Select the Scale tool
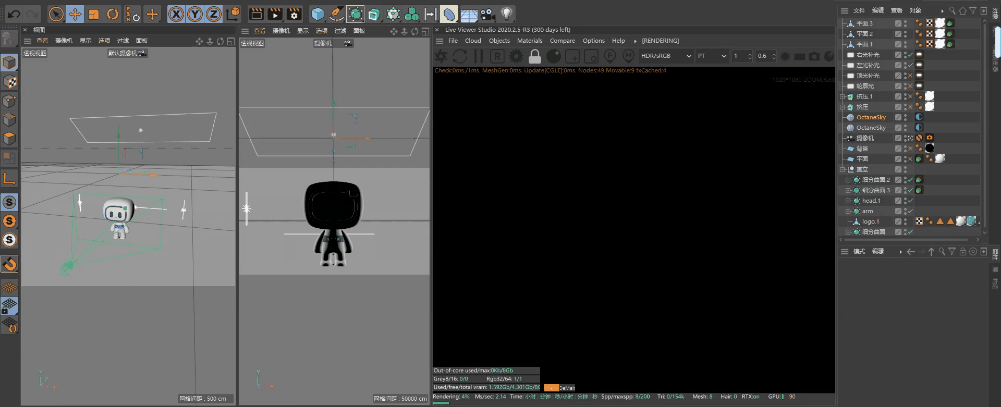 (x=94, y=13)
